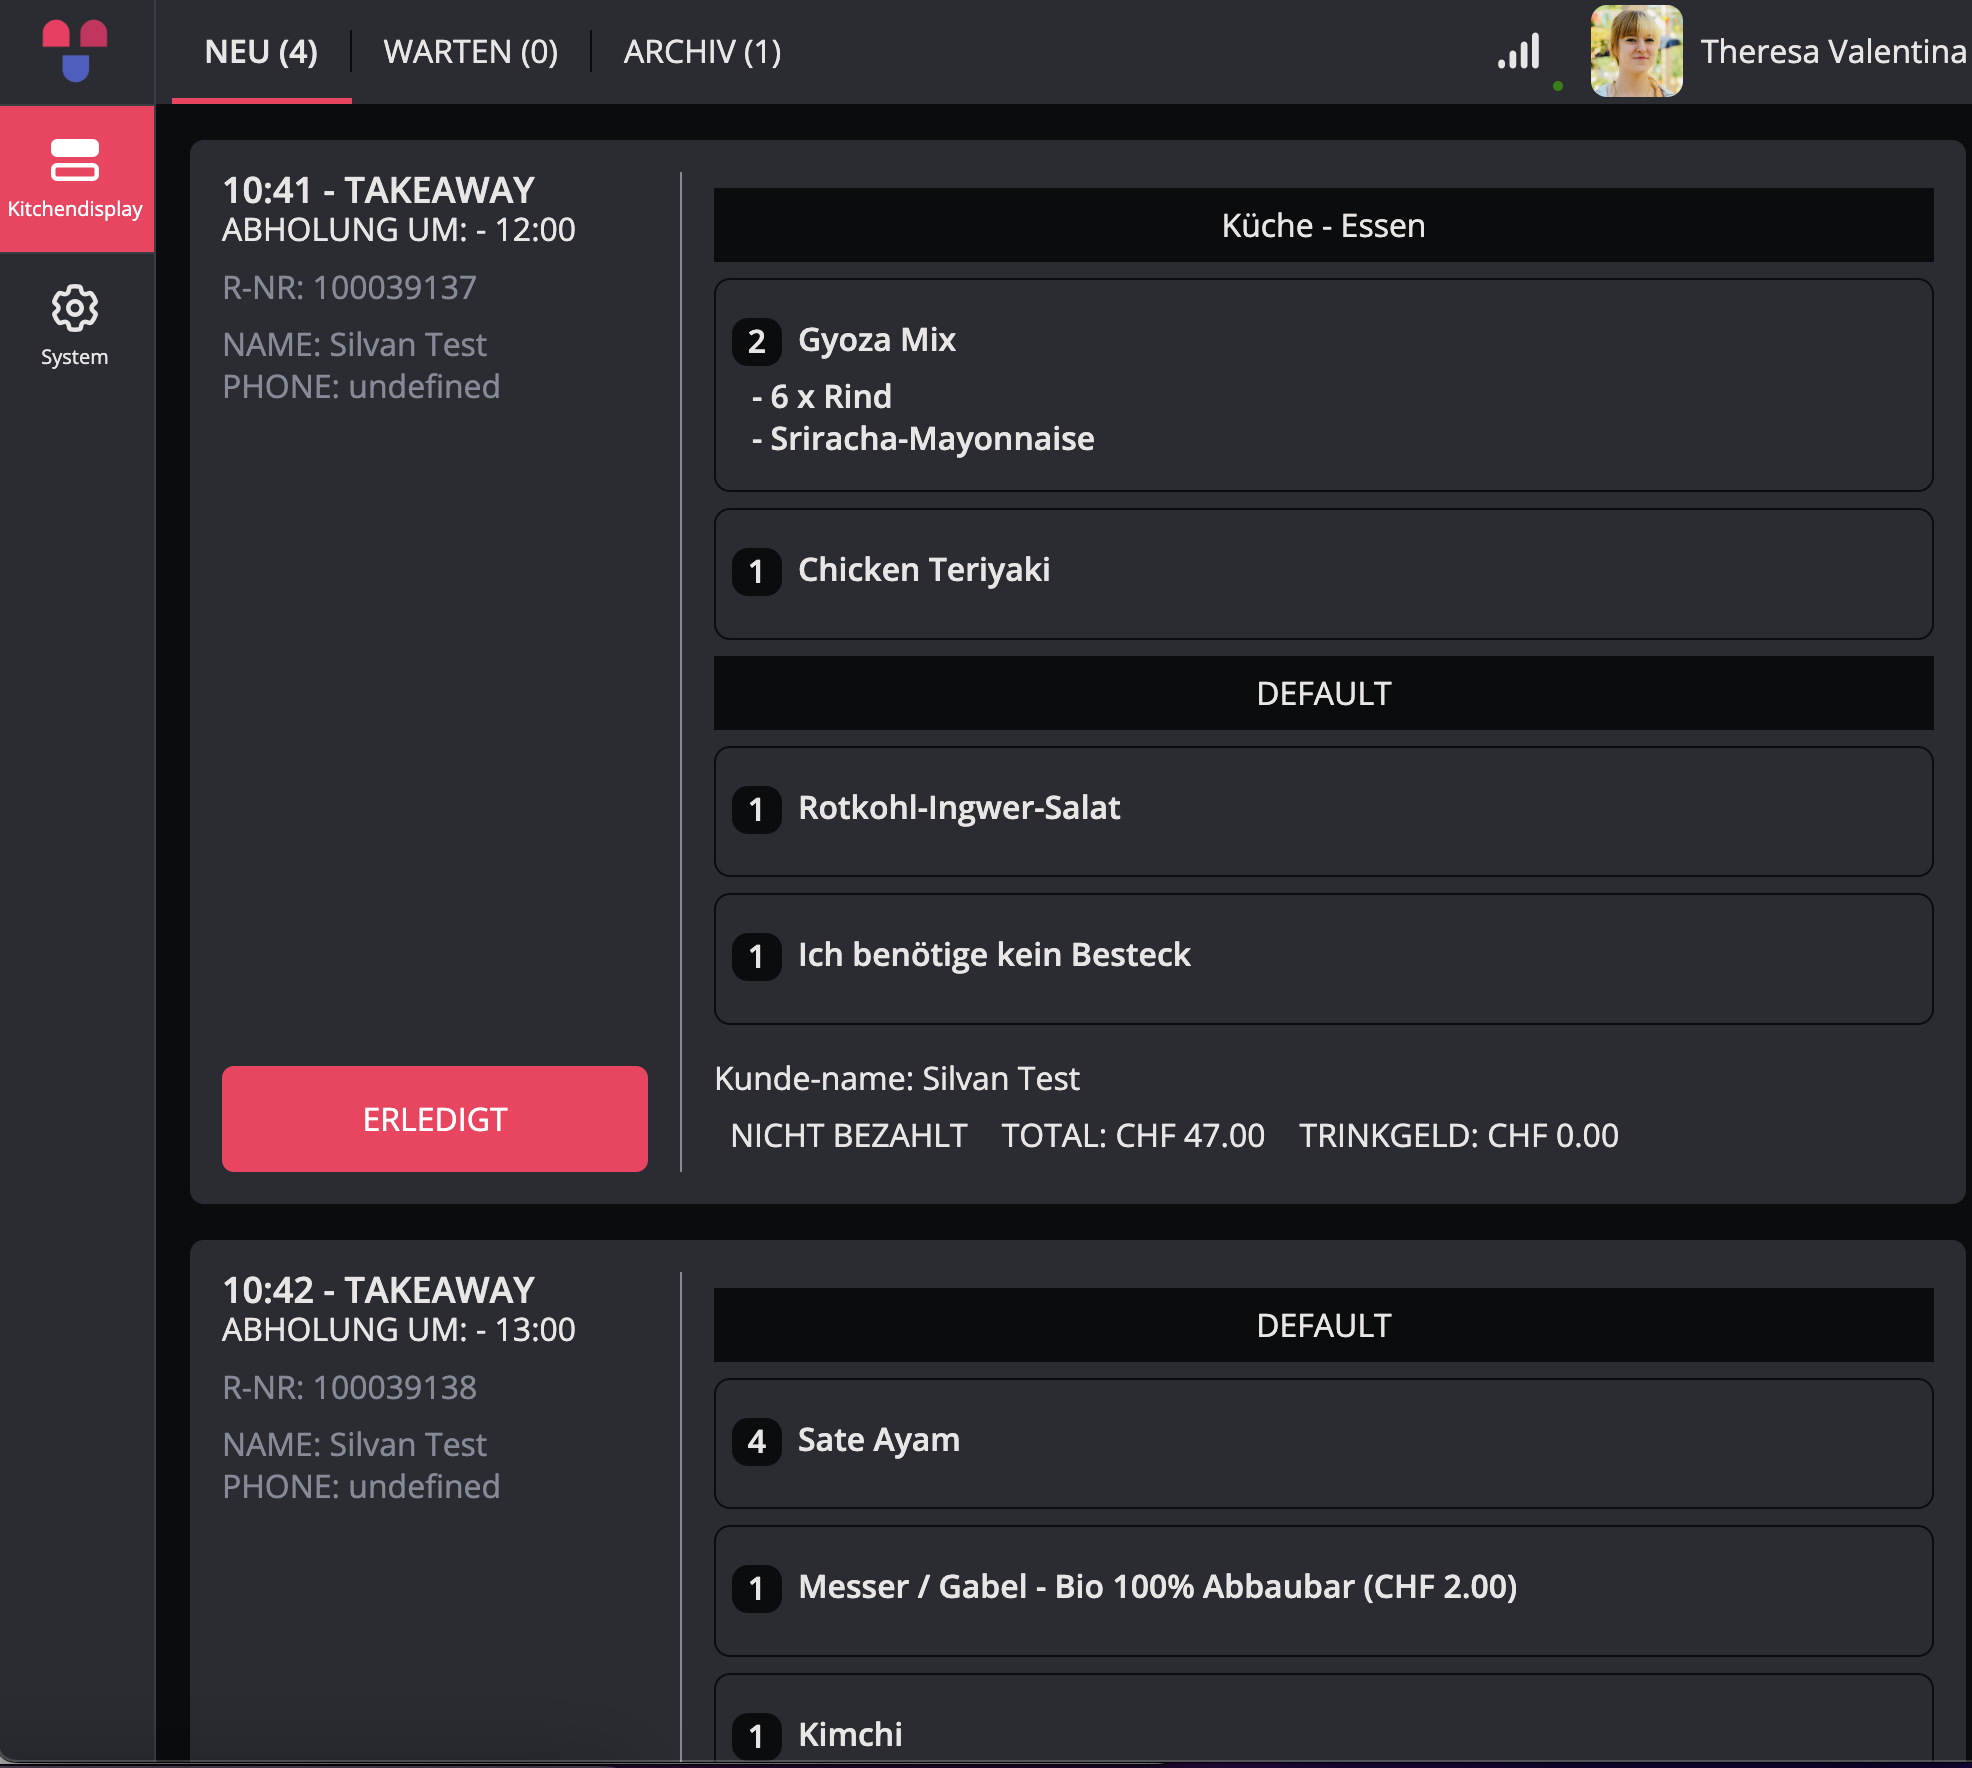Select the Sate Ayam item
This screenshot has height=1768, width=1972.
click(1323, 1444)
